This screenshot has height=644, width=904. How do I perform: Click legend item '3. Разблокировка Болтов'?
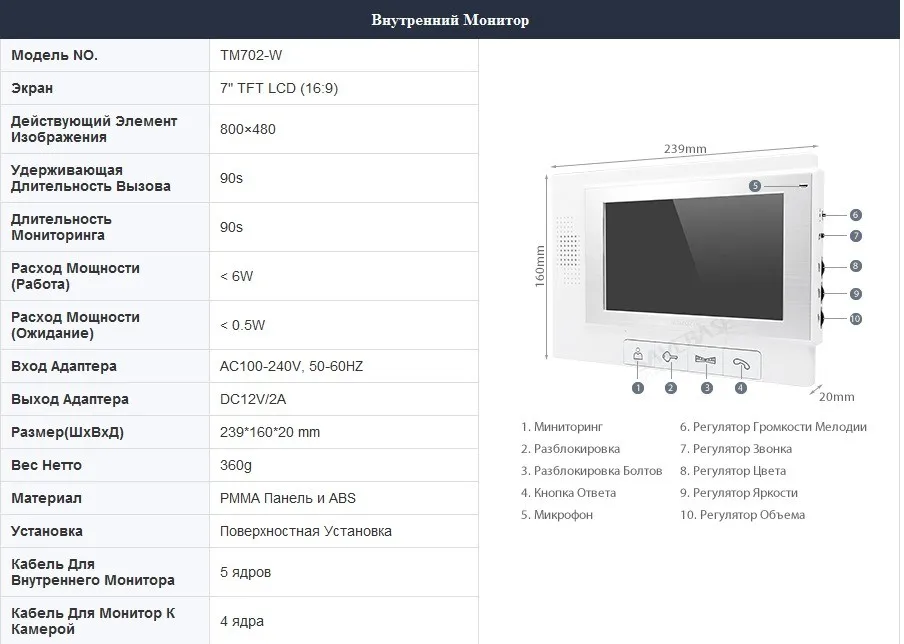[592, 470]
